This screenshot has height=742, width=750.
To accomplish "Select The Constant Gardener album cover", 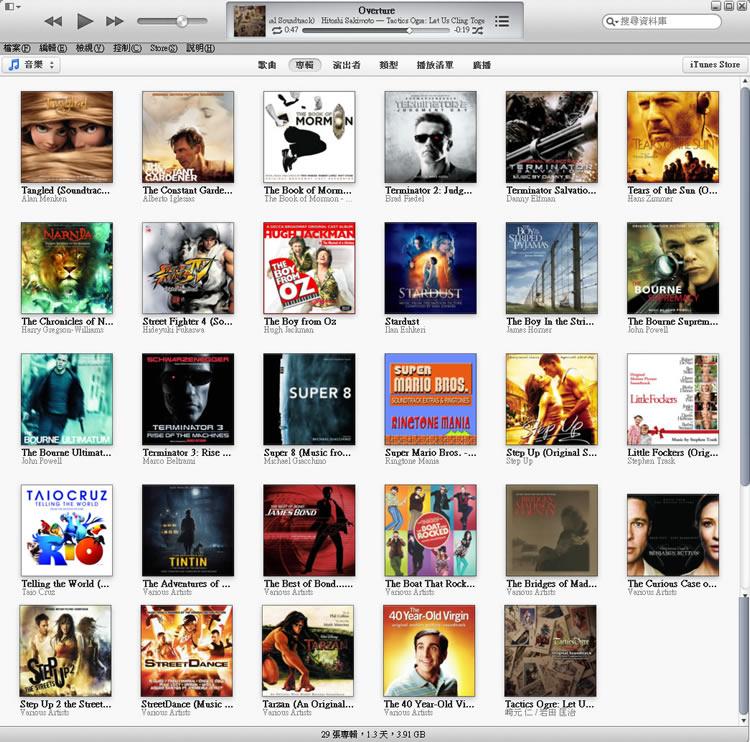I will click(188, 137).
